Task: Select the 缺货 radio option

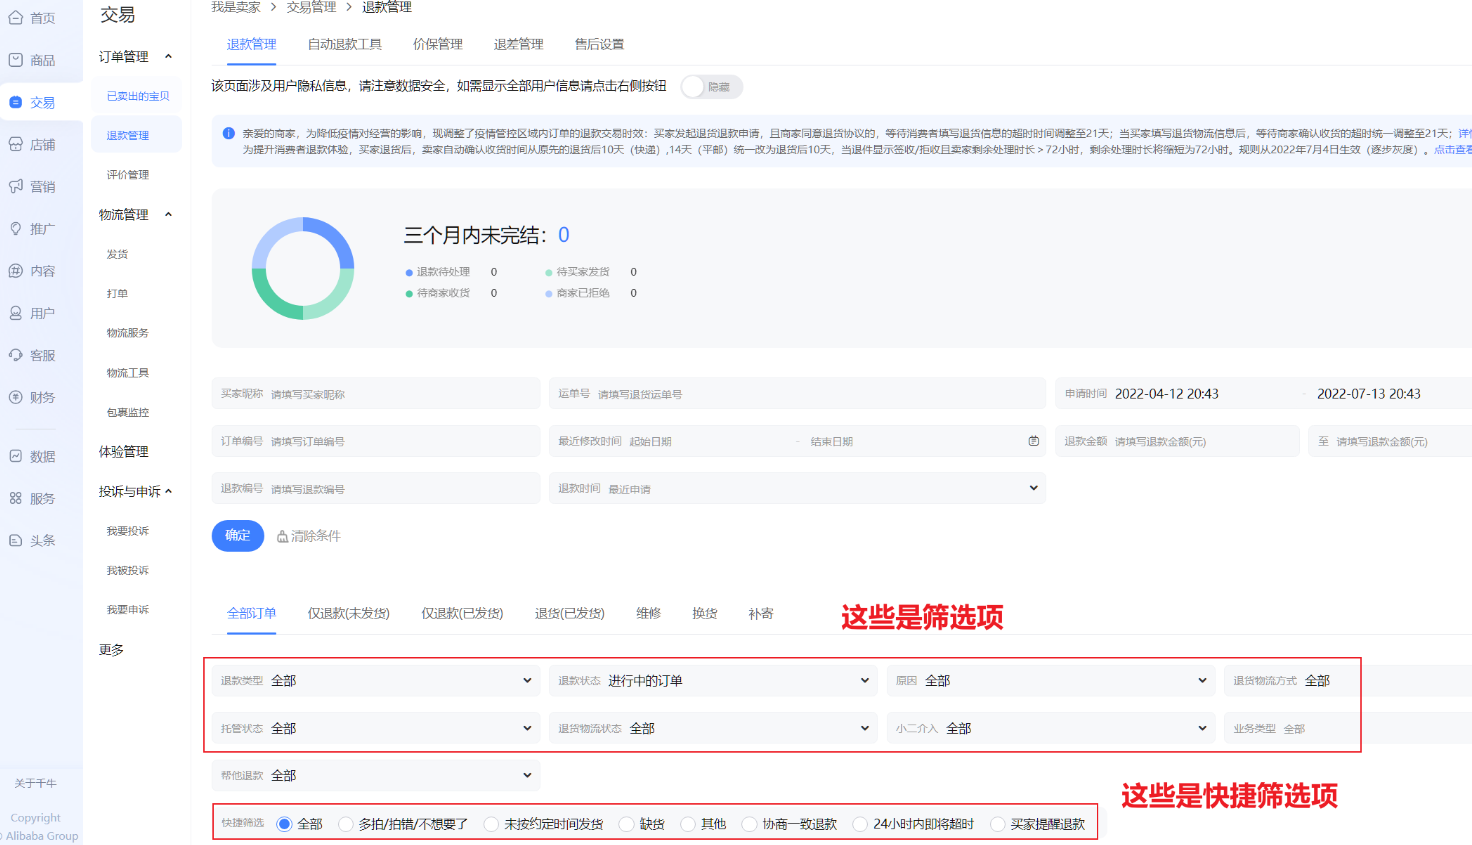Action: (626, 824)
